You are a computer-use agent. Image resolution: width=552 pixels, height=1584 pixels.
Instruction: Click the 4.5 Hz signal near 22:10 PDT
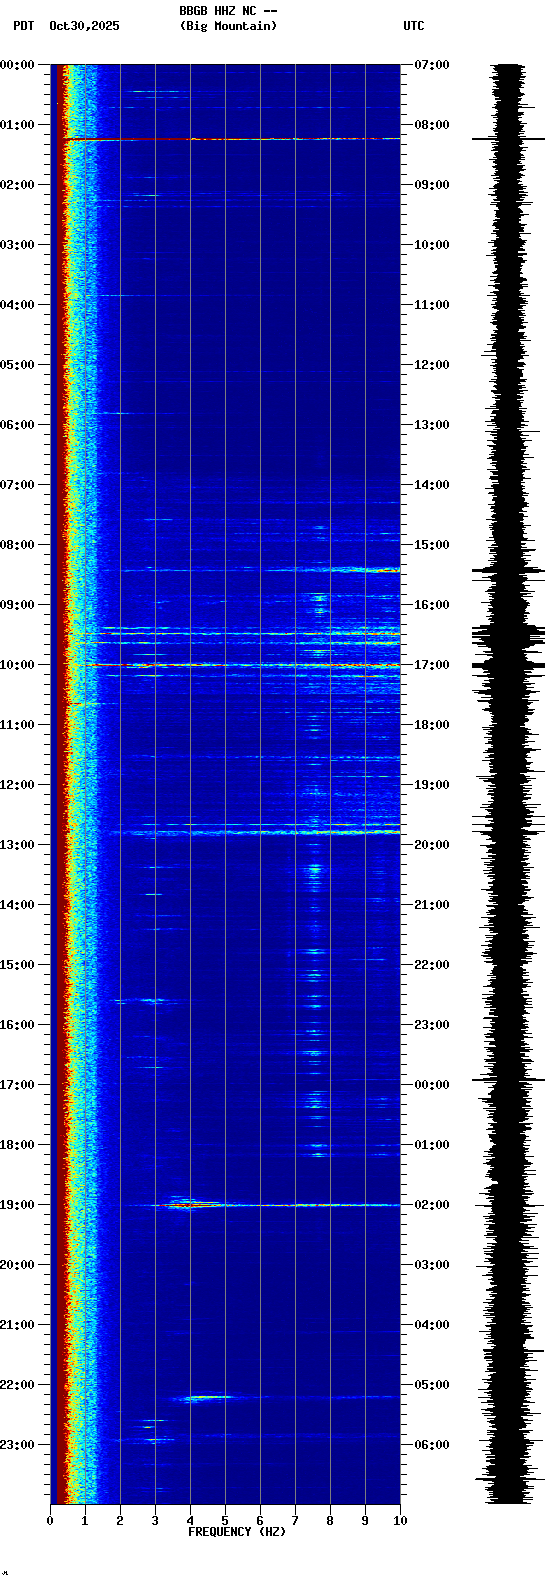click(x=206, y=1397)
